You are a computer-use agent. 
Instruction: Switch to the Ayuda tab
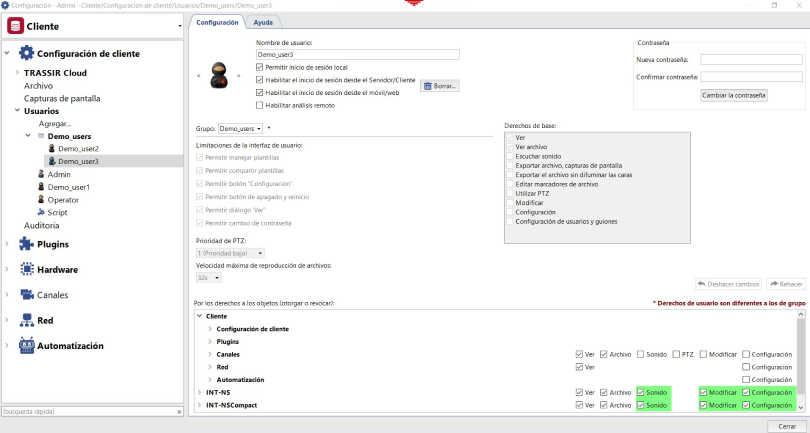coord(263,21)
